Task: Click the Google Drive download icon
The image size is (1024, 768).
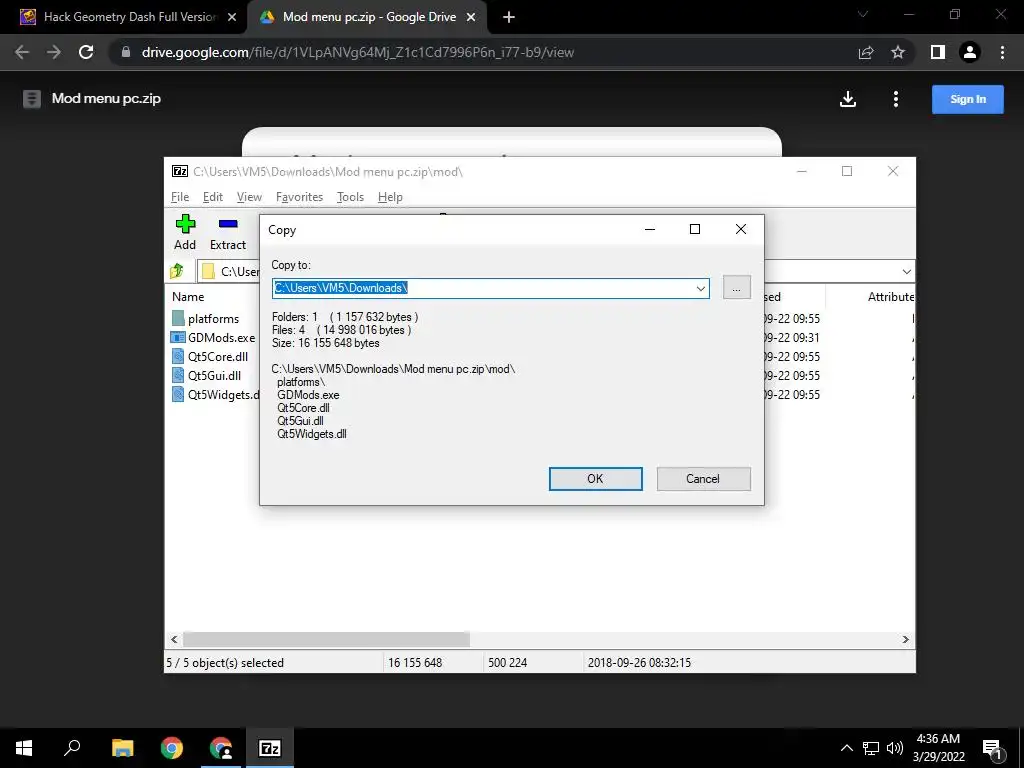Action: click(x=848, y=99)
